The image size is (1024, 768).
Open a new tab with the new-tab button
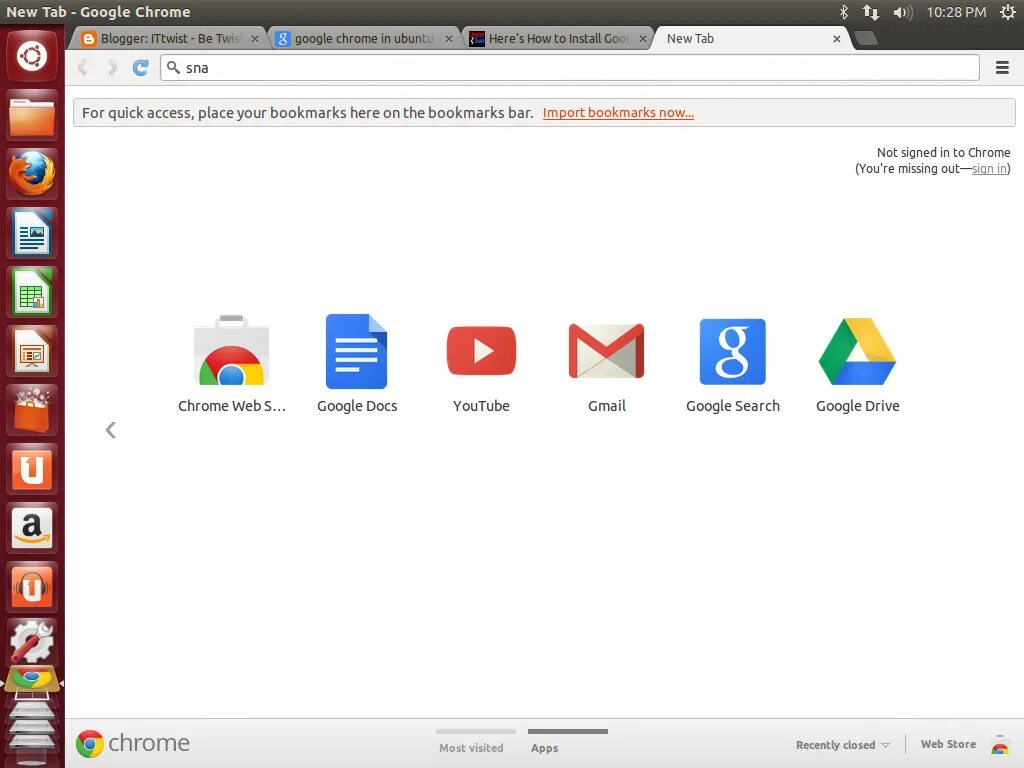[865, 39]
